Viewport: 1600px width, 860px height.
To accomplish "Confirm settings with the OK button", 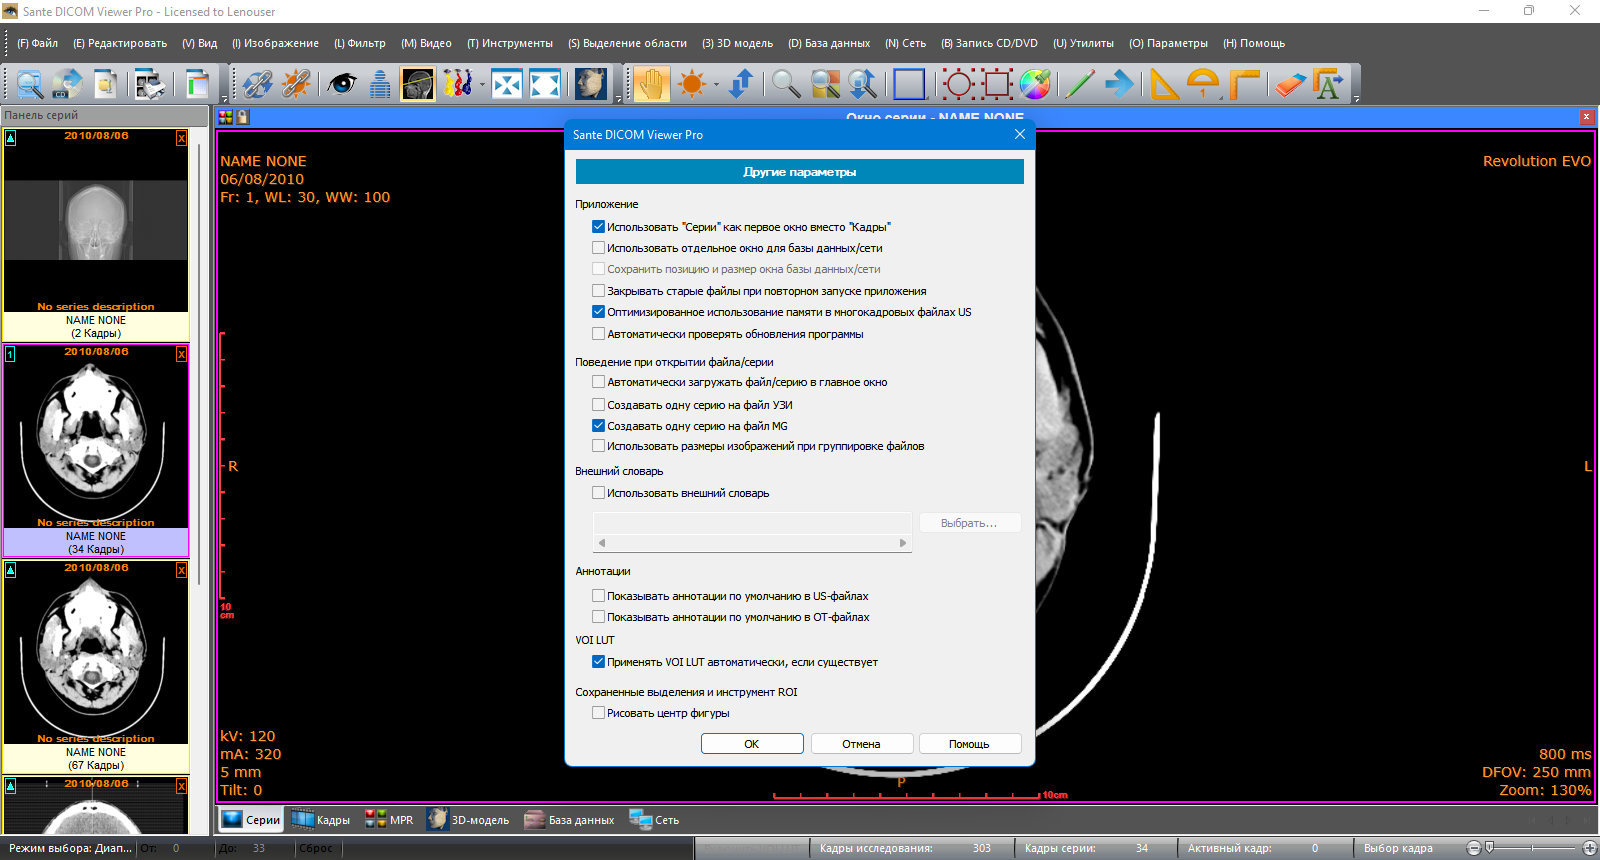I will pos(752,744).
